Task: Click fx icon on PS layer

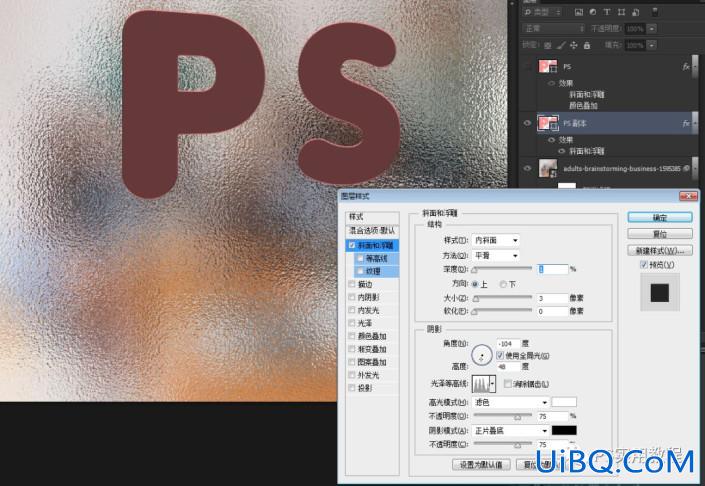Action: click(x=686, y=67)
